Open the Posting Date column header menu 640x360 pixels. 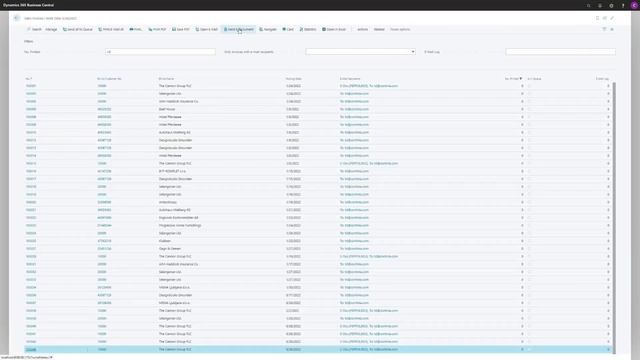[293, 79]
